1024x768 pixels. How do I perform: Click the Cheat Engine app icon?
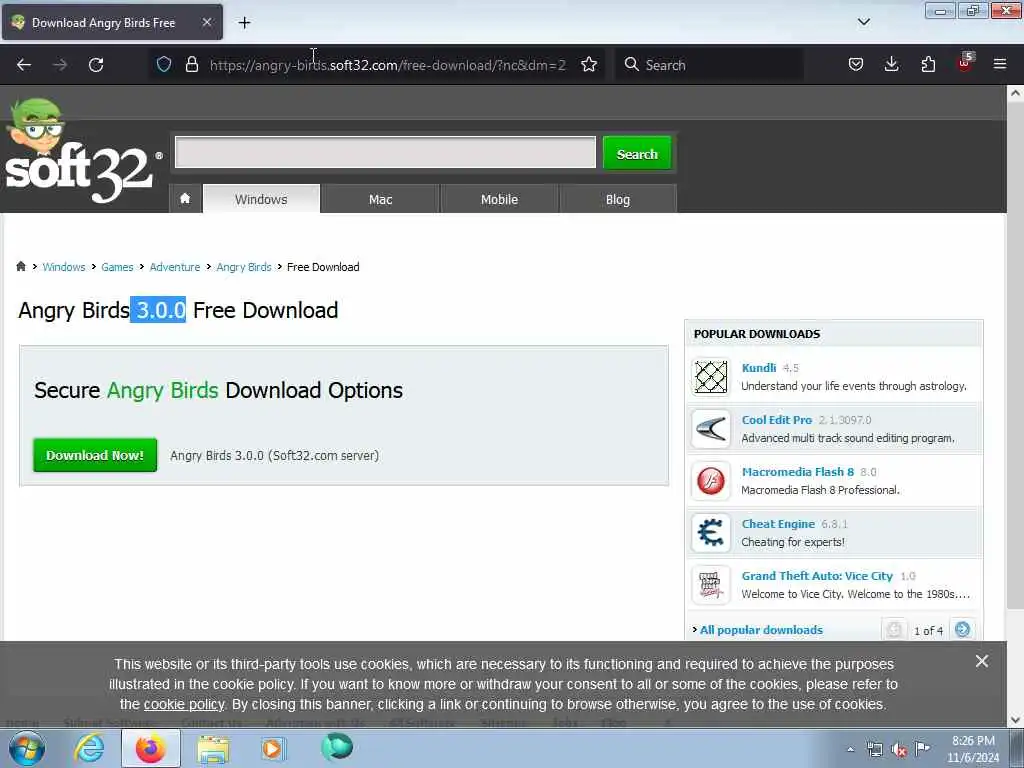coord(711,533)
